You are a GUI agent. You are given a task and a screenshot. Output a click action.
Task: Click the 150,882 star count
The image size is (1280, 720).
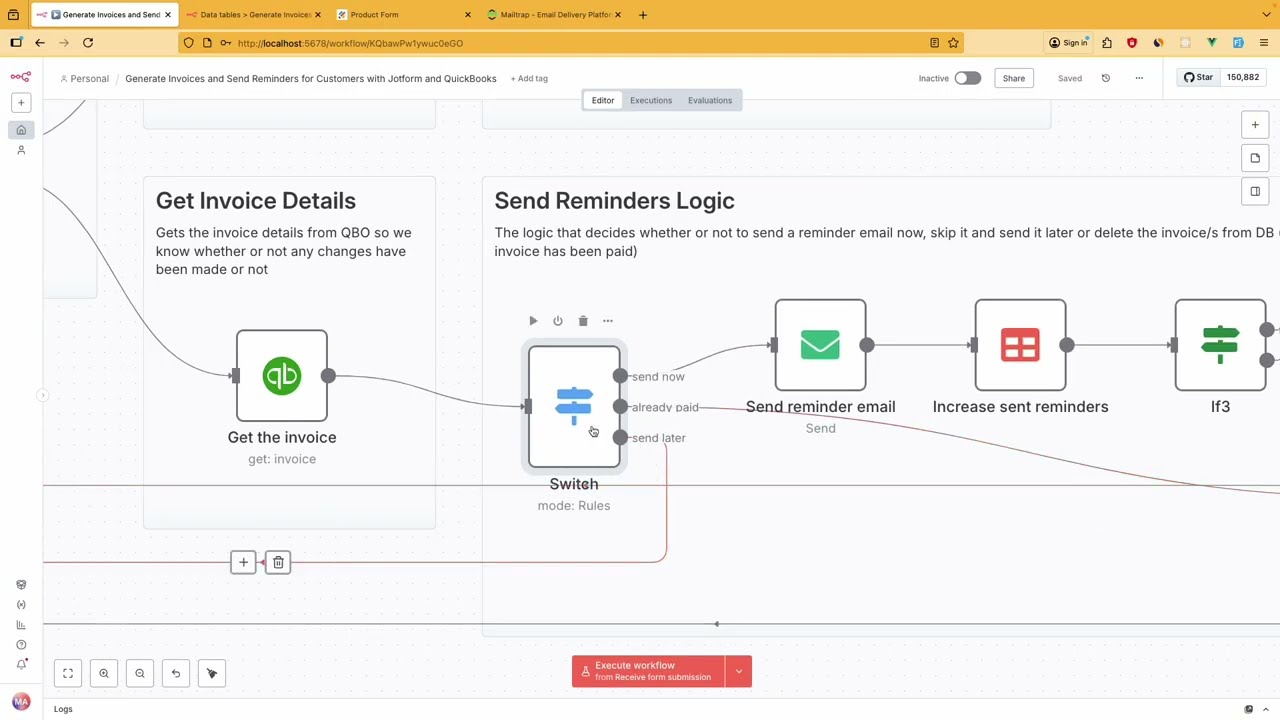click(x=1243, y=77)
